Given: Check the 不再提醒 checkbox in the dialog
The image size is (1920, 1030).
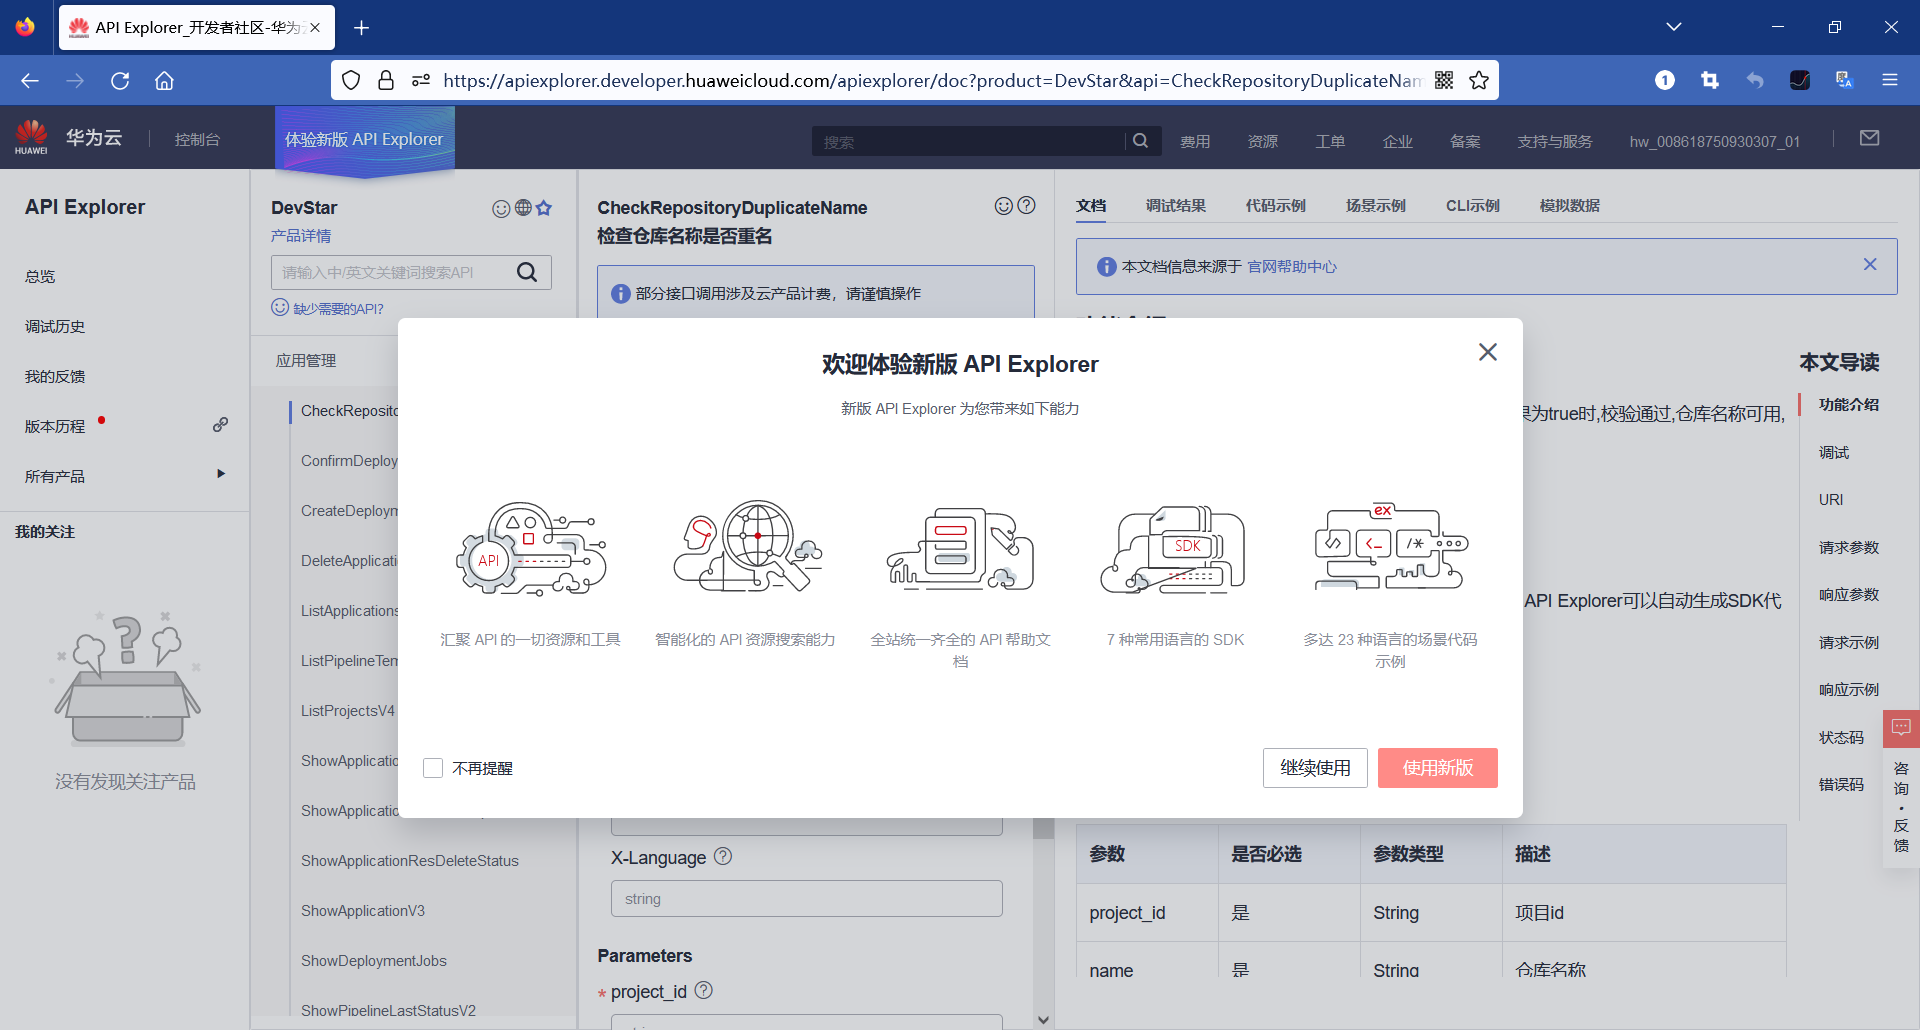Looking at the screenshot, I should coord(432,767).
